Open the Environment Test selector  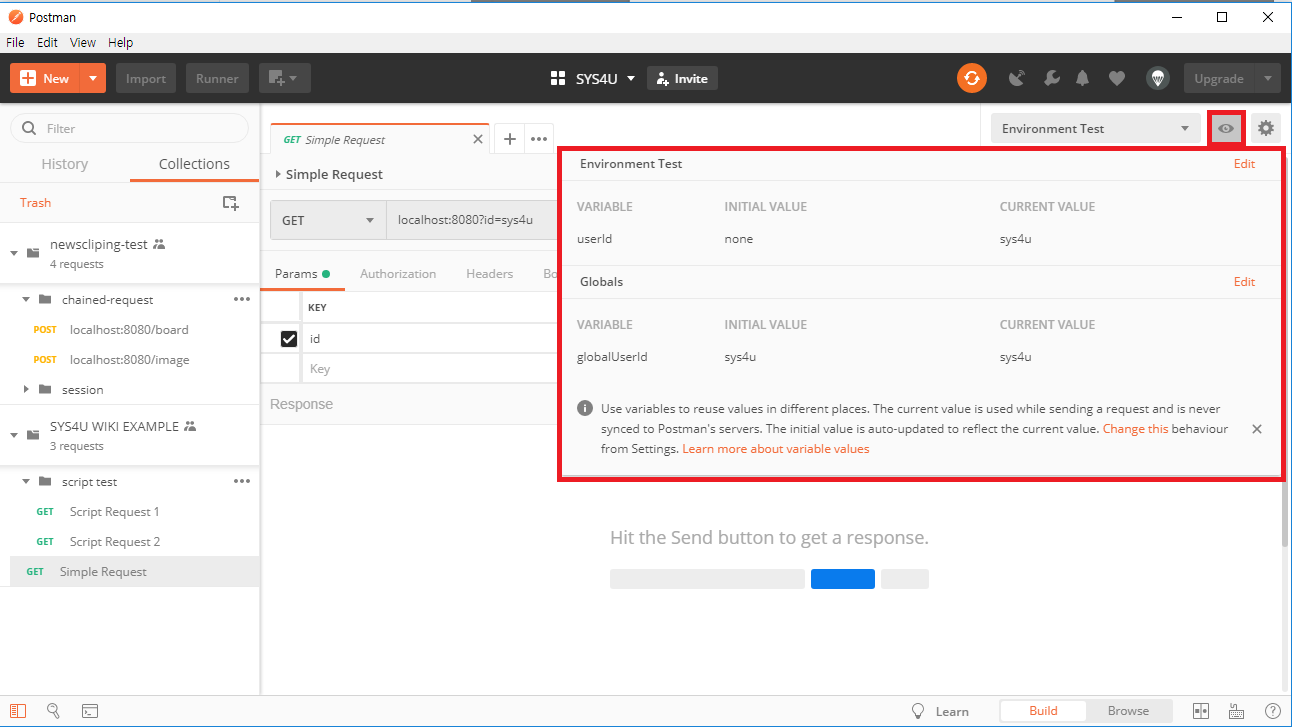(1096, 128)
